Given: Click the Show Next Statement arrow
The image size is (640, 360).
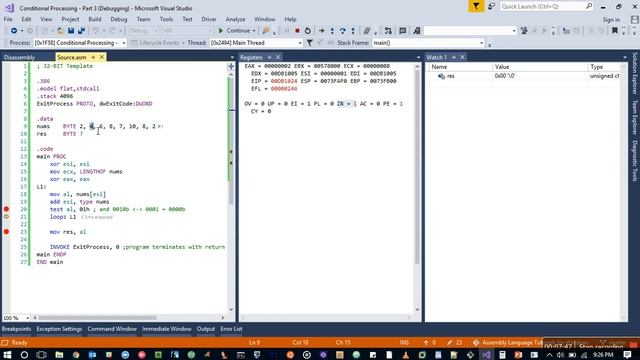Looking at the screenshot, I should pyautogui.click(x=322, y=31).
